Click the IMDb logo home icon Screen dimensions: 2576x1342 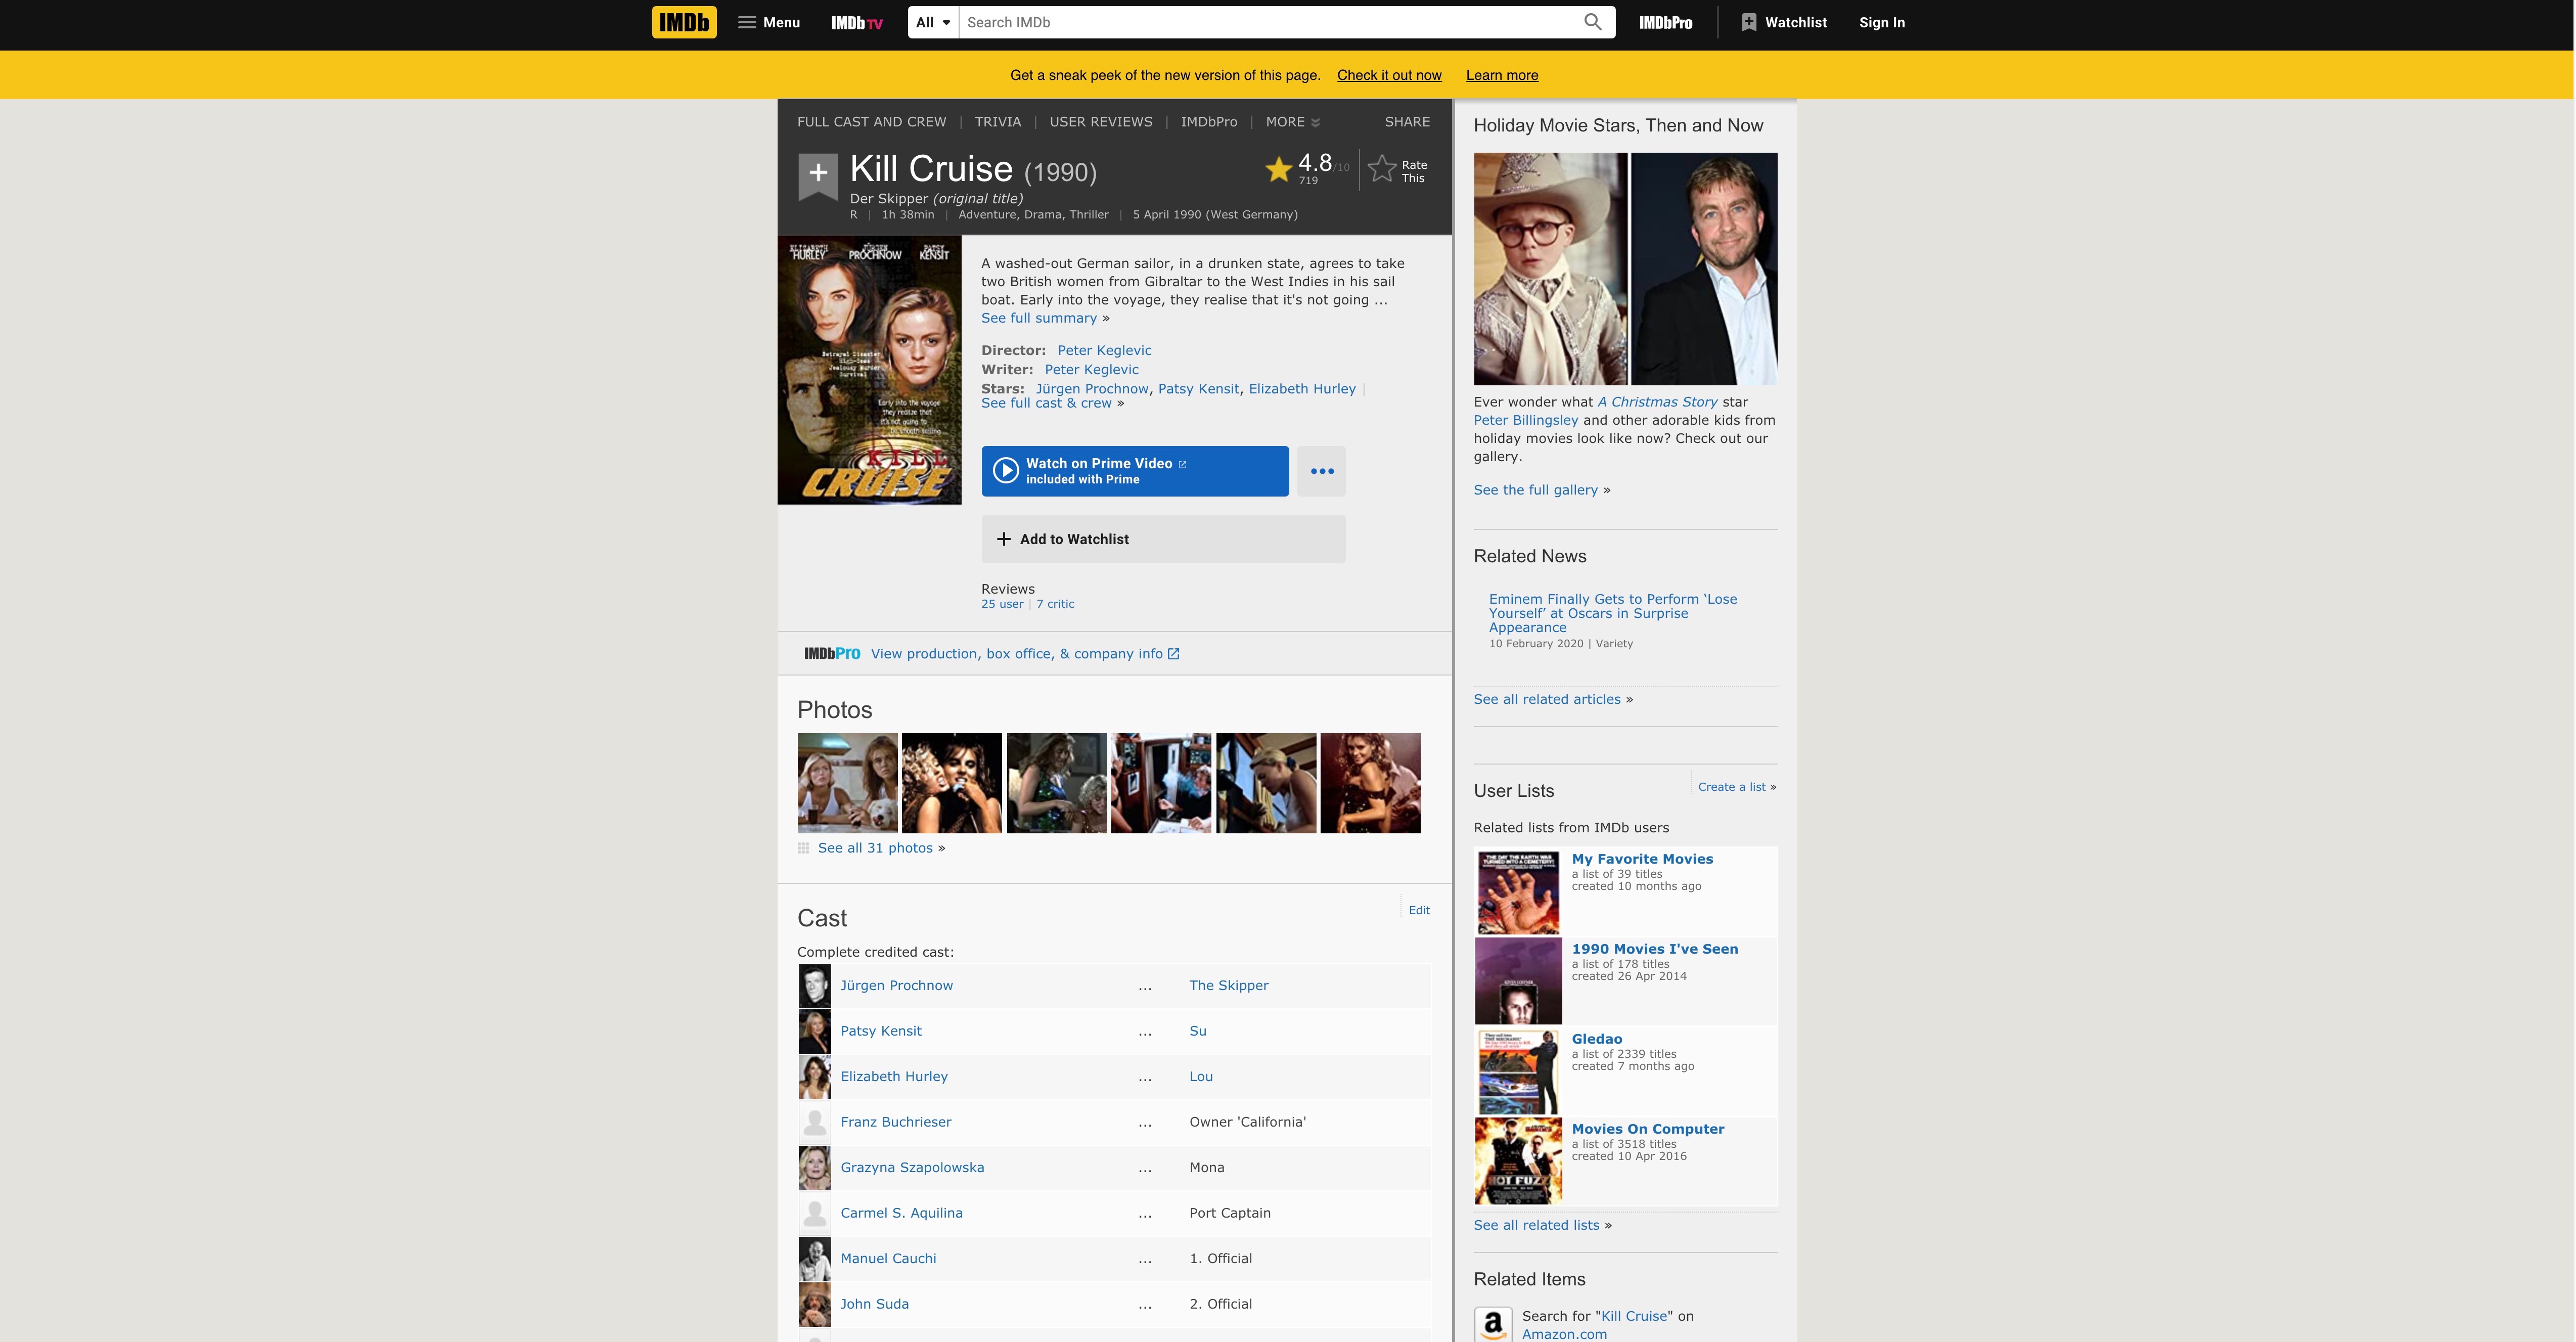(x=684, y=22)
